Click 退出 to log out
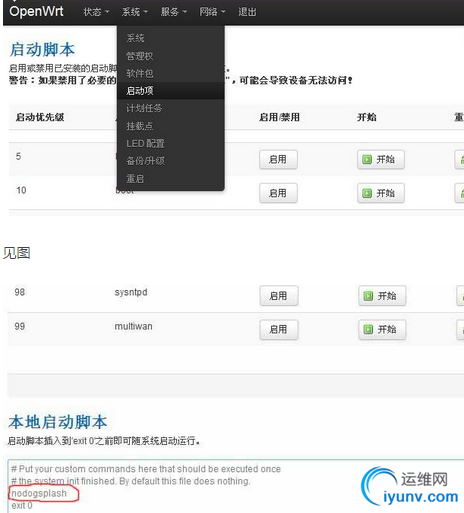 (x=247, y=12)
